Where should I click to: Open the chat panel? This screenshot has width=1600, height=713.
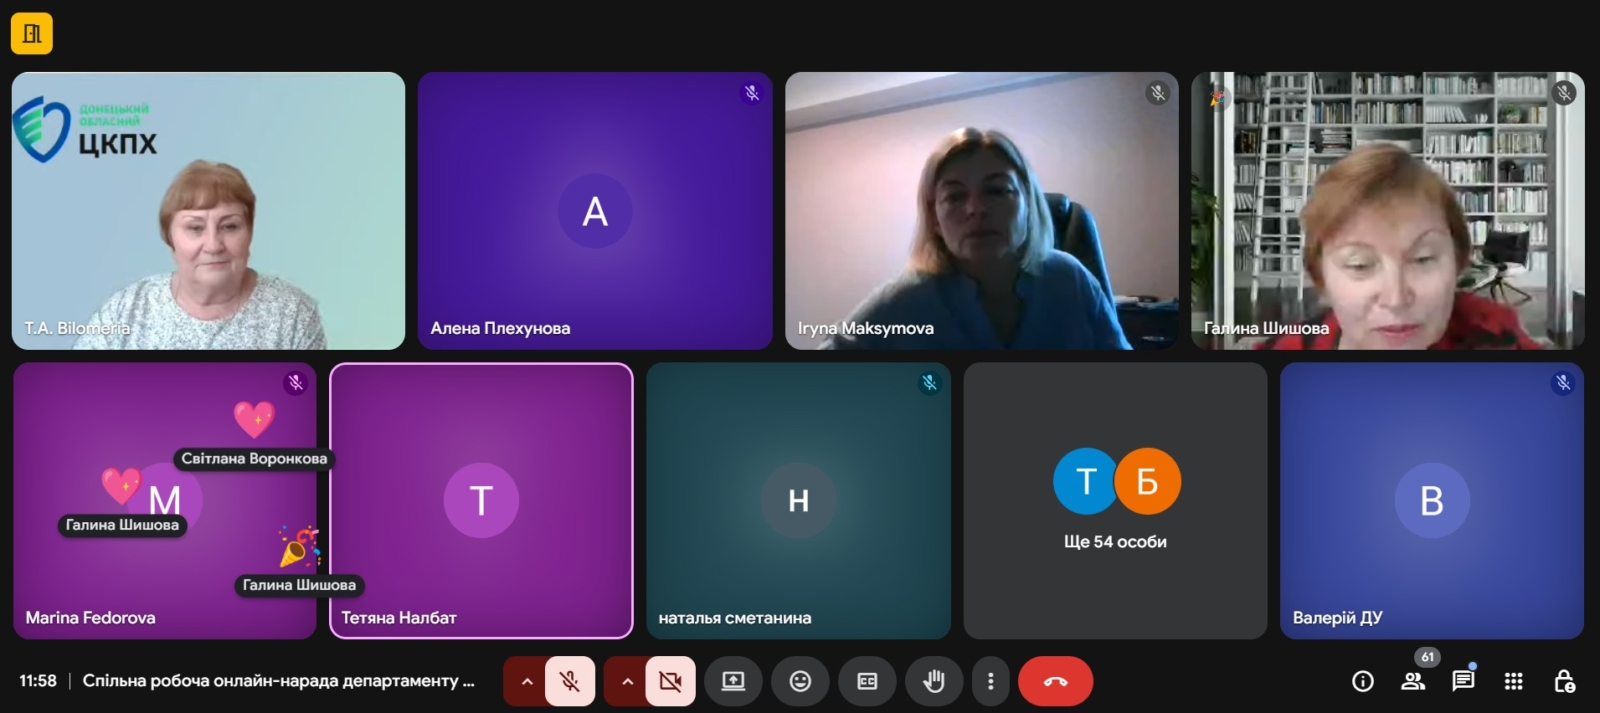1463,681
